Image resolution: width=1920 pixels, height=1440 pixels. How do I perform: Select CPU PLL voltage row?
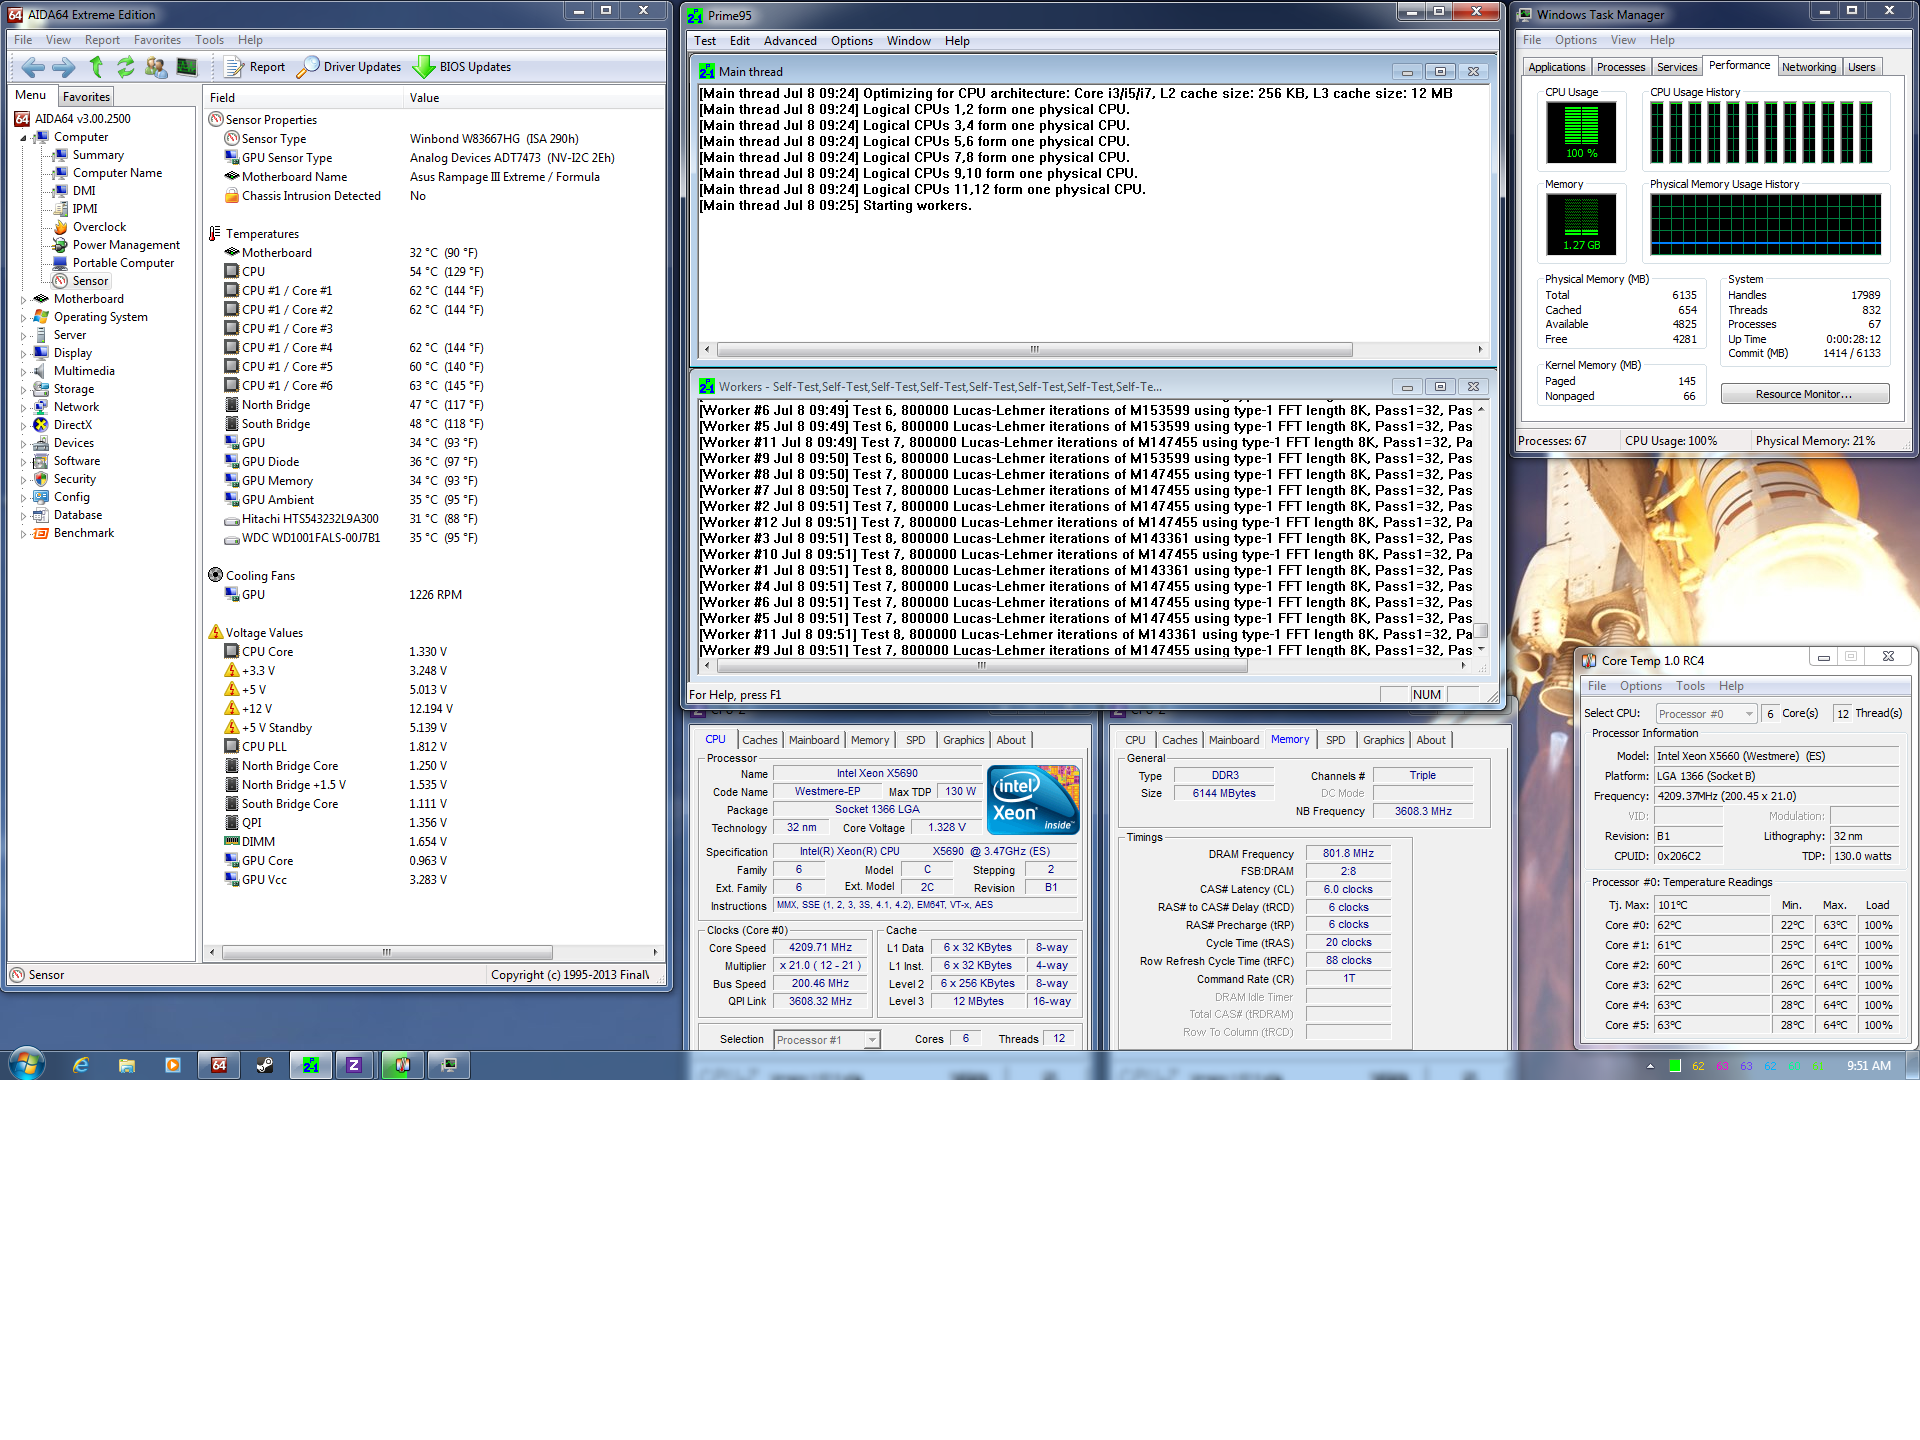tap(435, 747)
